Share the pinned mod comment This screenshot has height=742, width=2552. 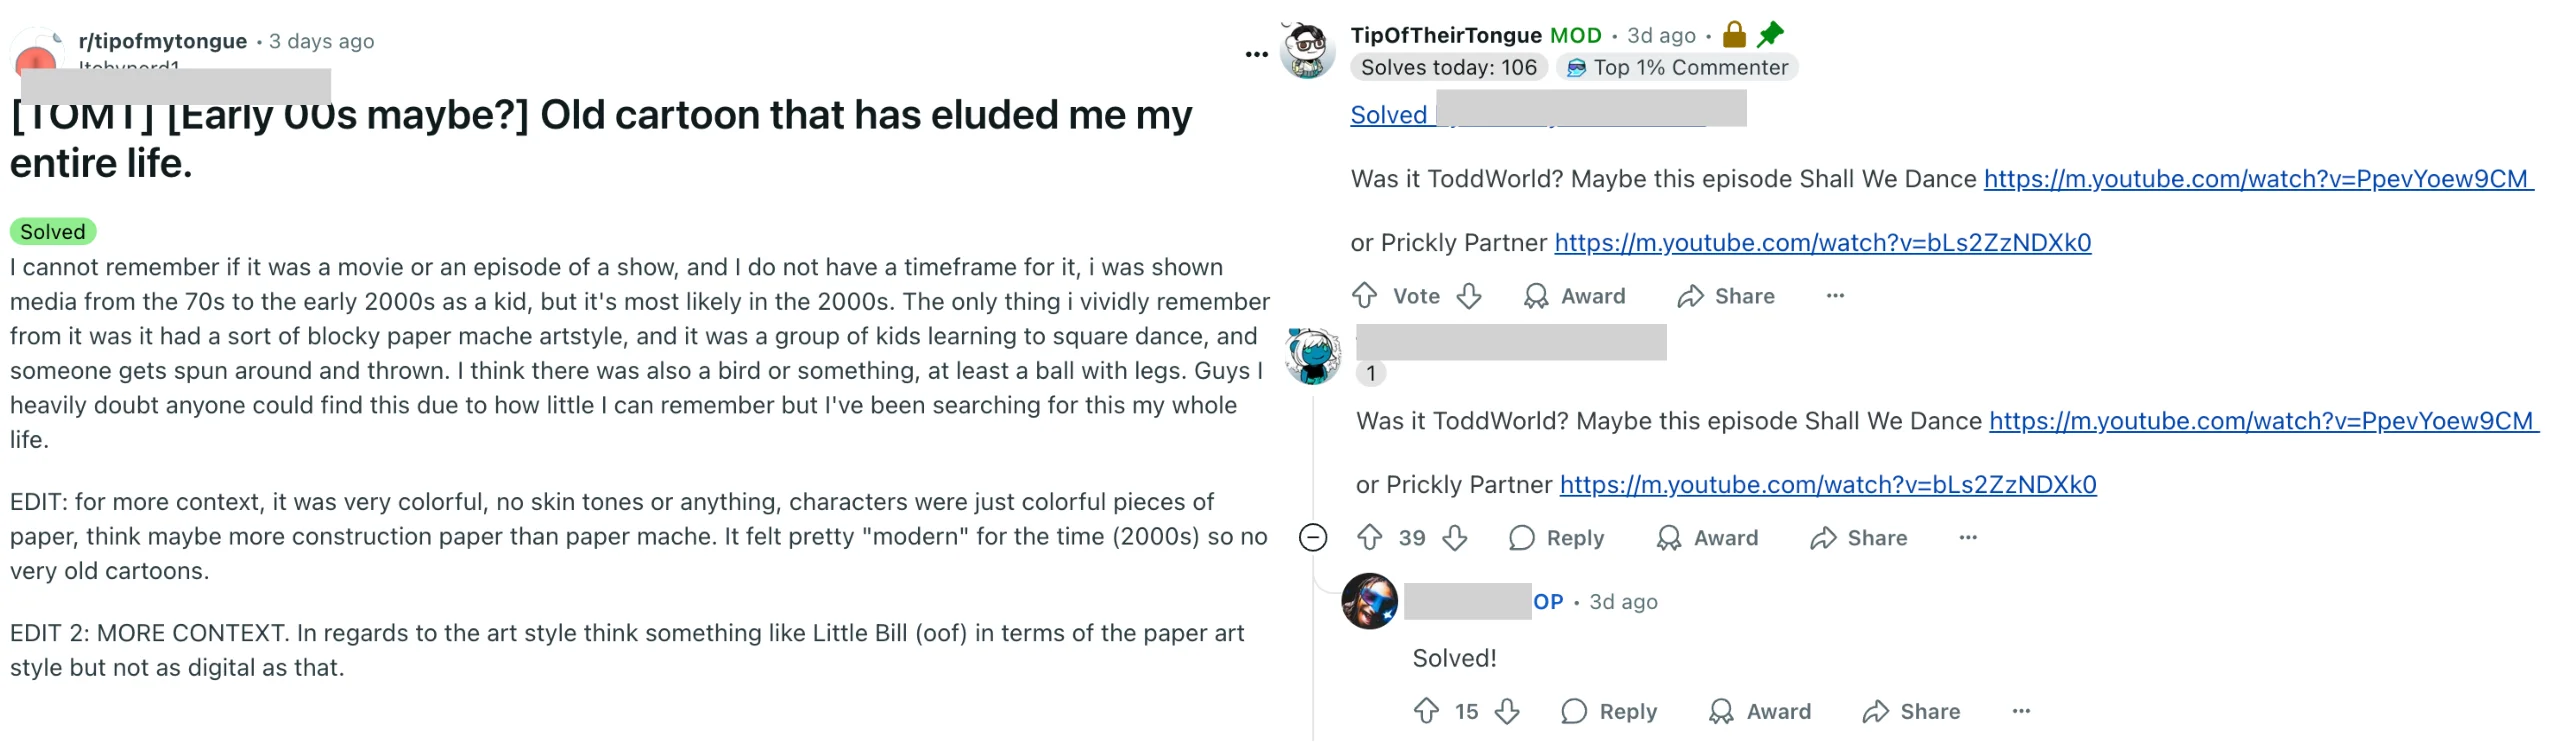click(1726, 296)
